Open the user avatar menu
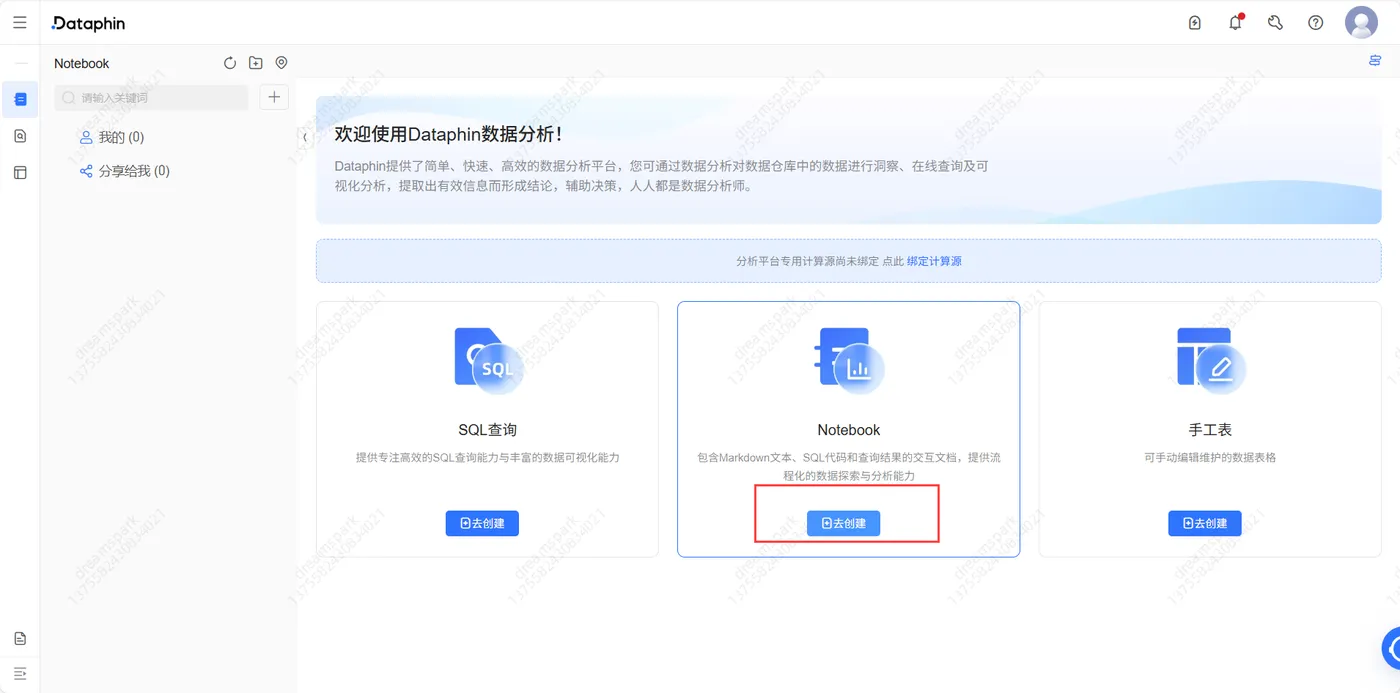 pyautogui.click(x=1361, y=22)
